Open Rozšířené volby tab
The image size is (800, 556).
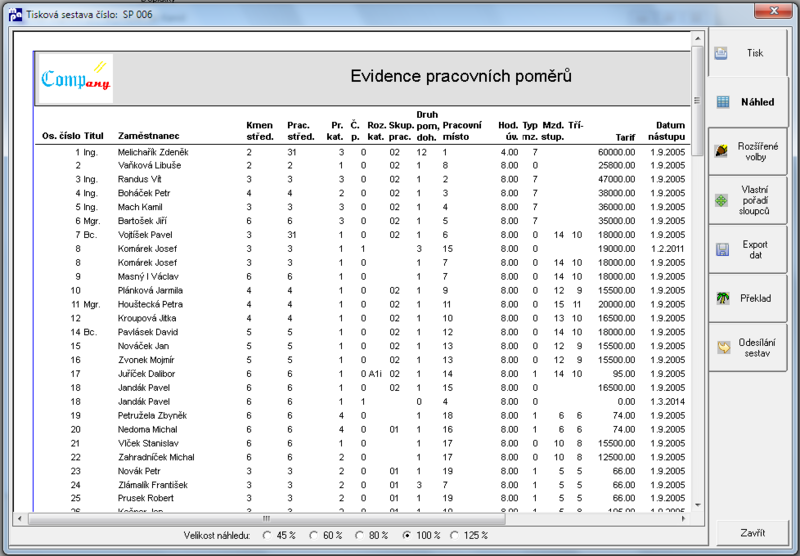pyautogui.click(x=747, y=151)
